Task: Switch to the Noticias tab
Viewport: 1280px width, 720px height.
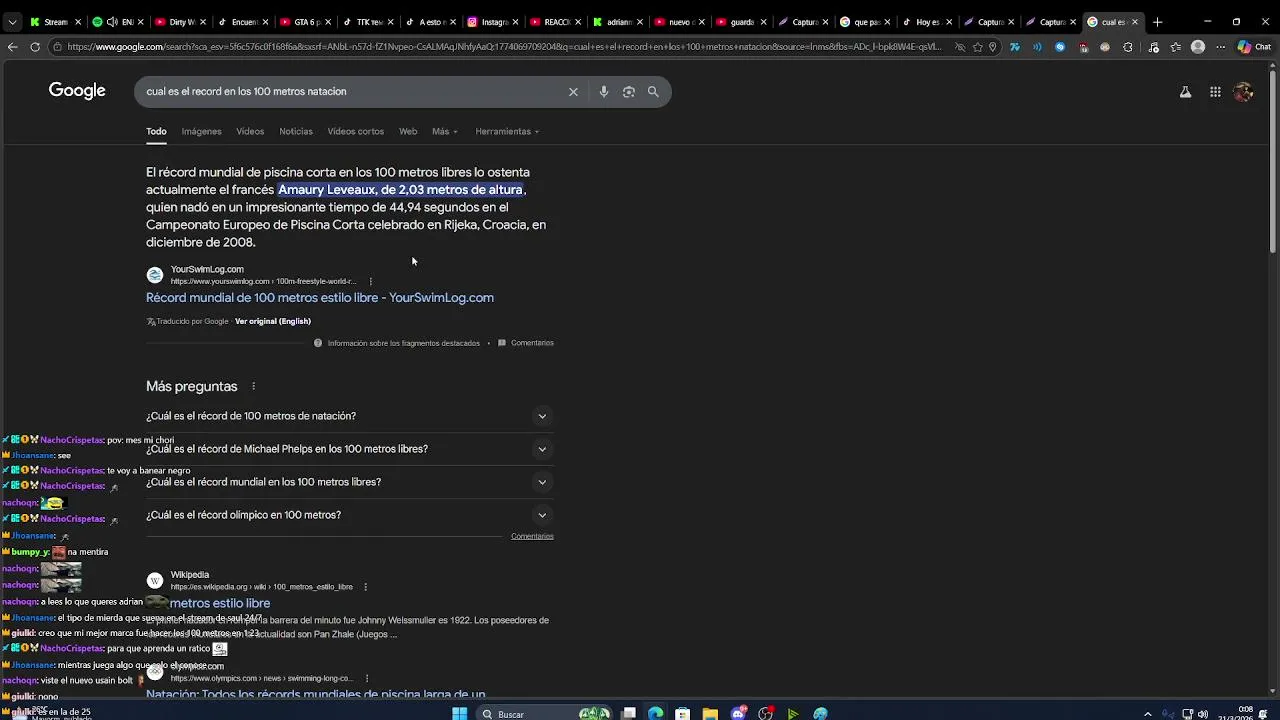Action: 296,132
